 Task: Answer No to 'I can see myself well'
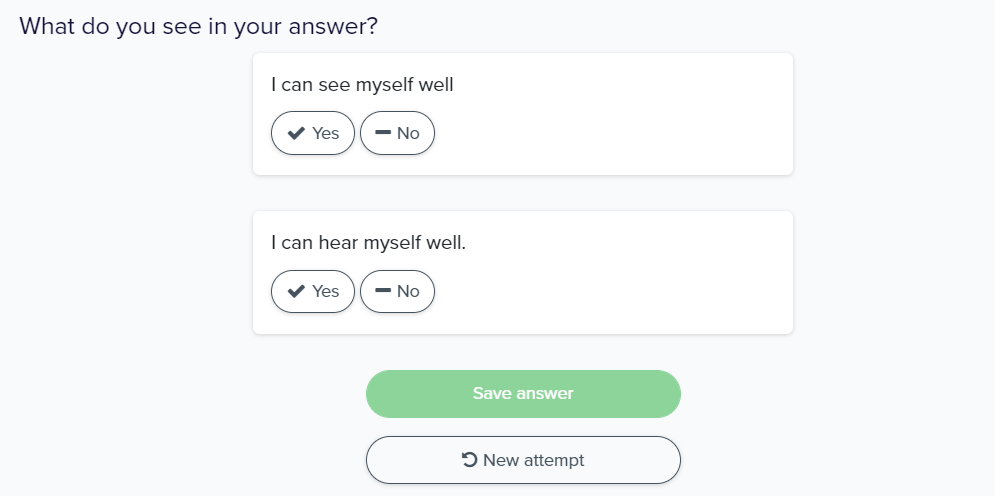tap(397, 133)
